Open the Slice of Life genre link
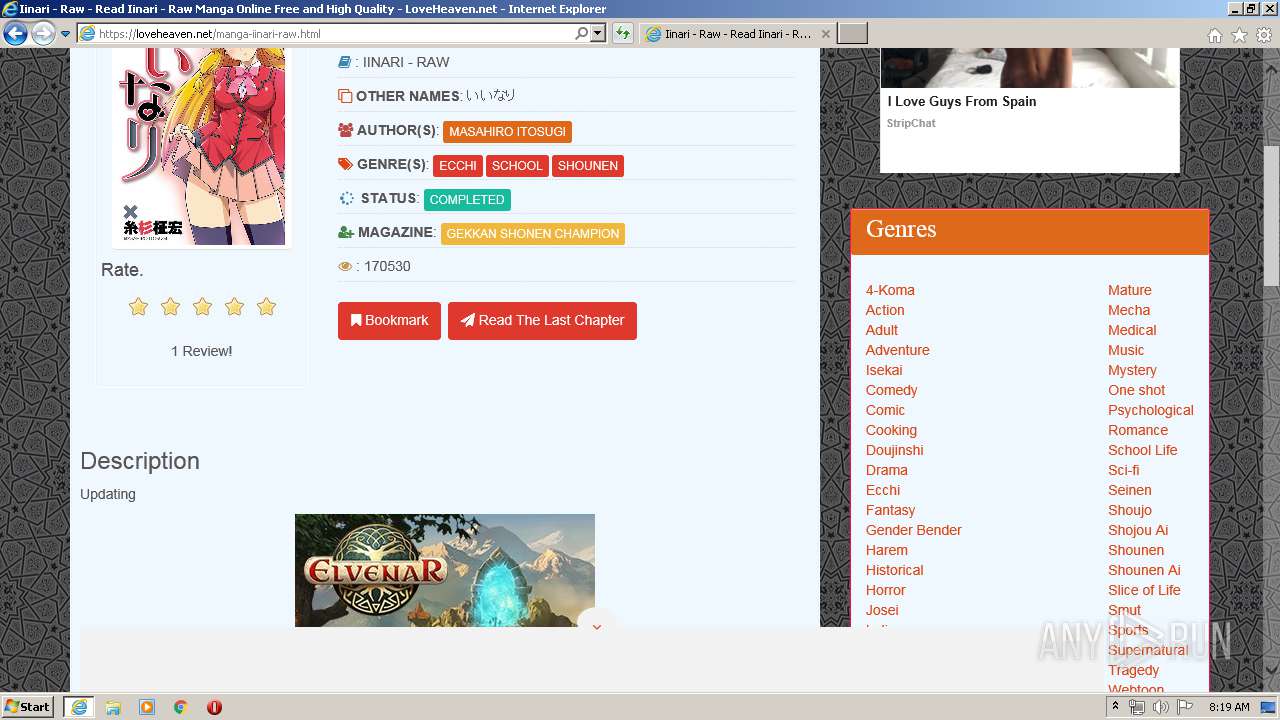Viewport: 1280px width, 720px height. (1144, 591)
